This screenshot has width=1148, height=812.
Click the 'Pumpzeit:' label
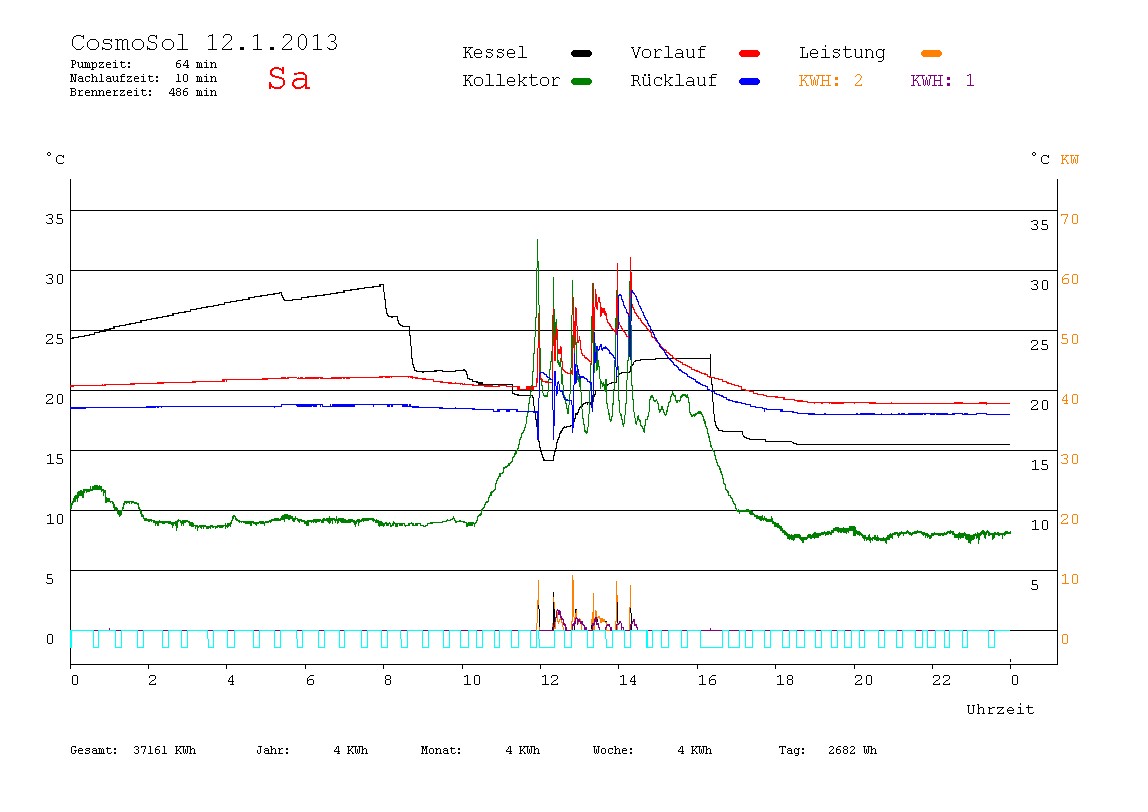(x=101, y=64)
